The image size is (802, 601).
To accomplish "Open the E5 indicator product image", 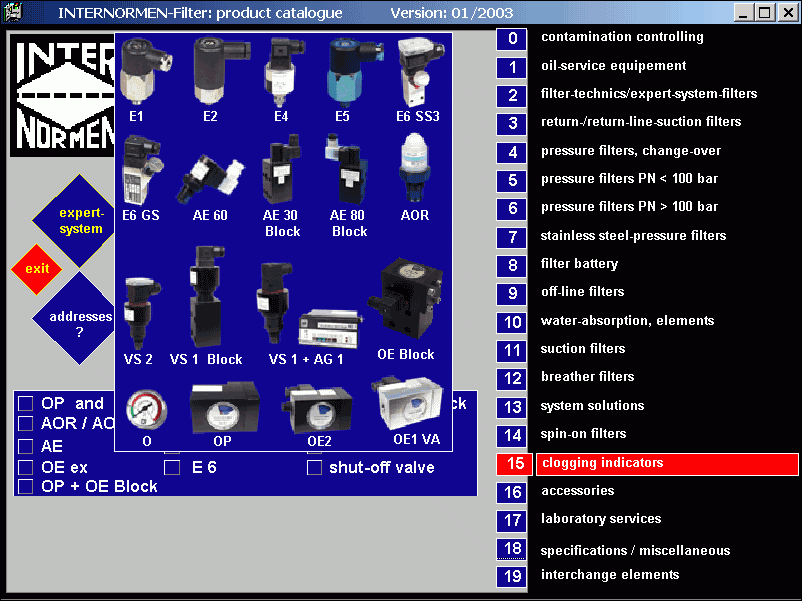I will click(354, 72).
